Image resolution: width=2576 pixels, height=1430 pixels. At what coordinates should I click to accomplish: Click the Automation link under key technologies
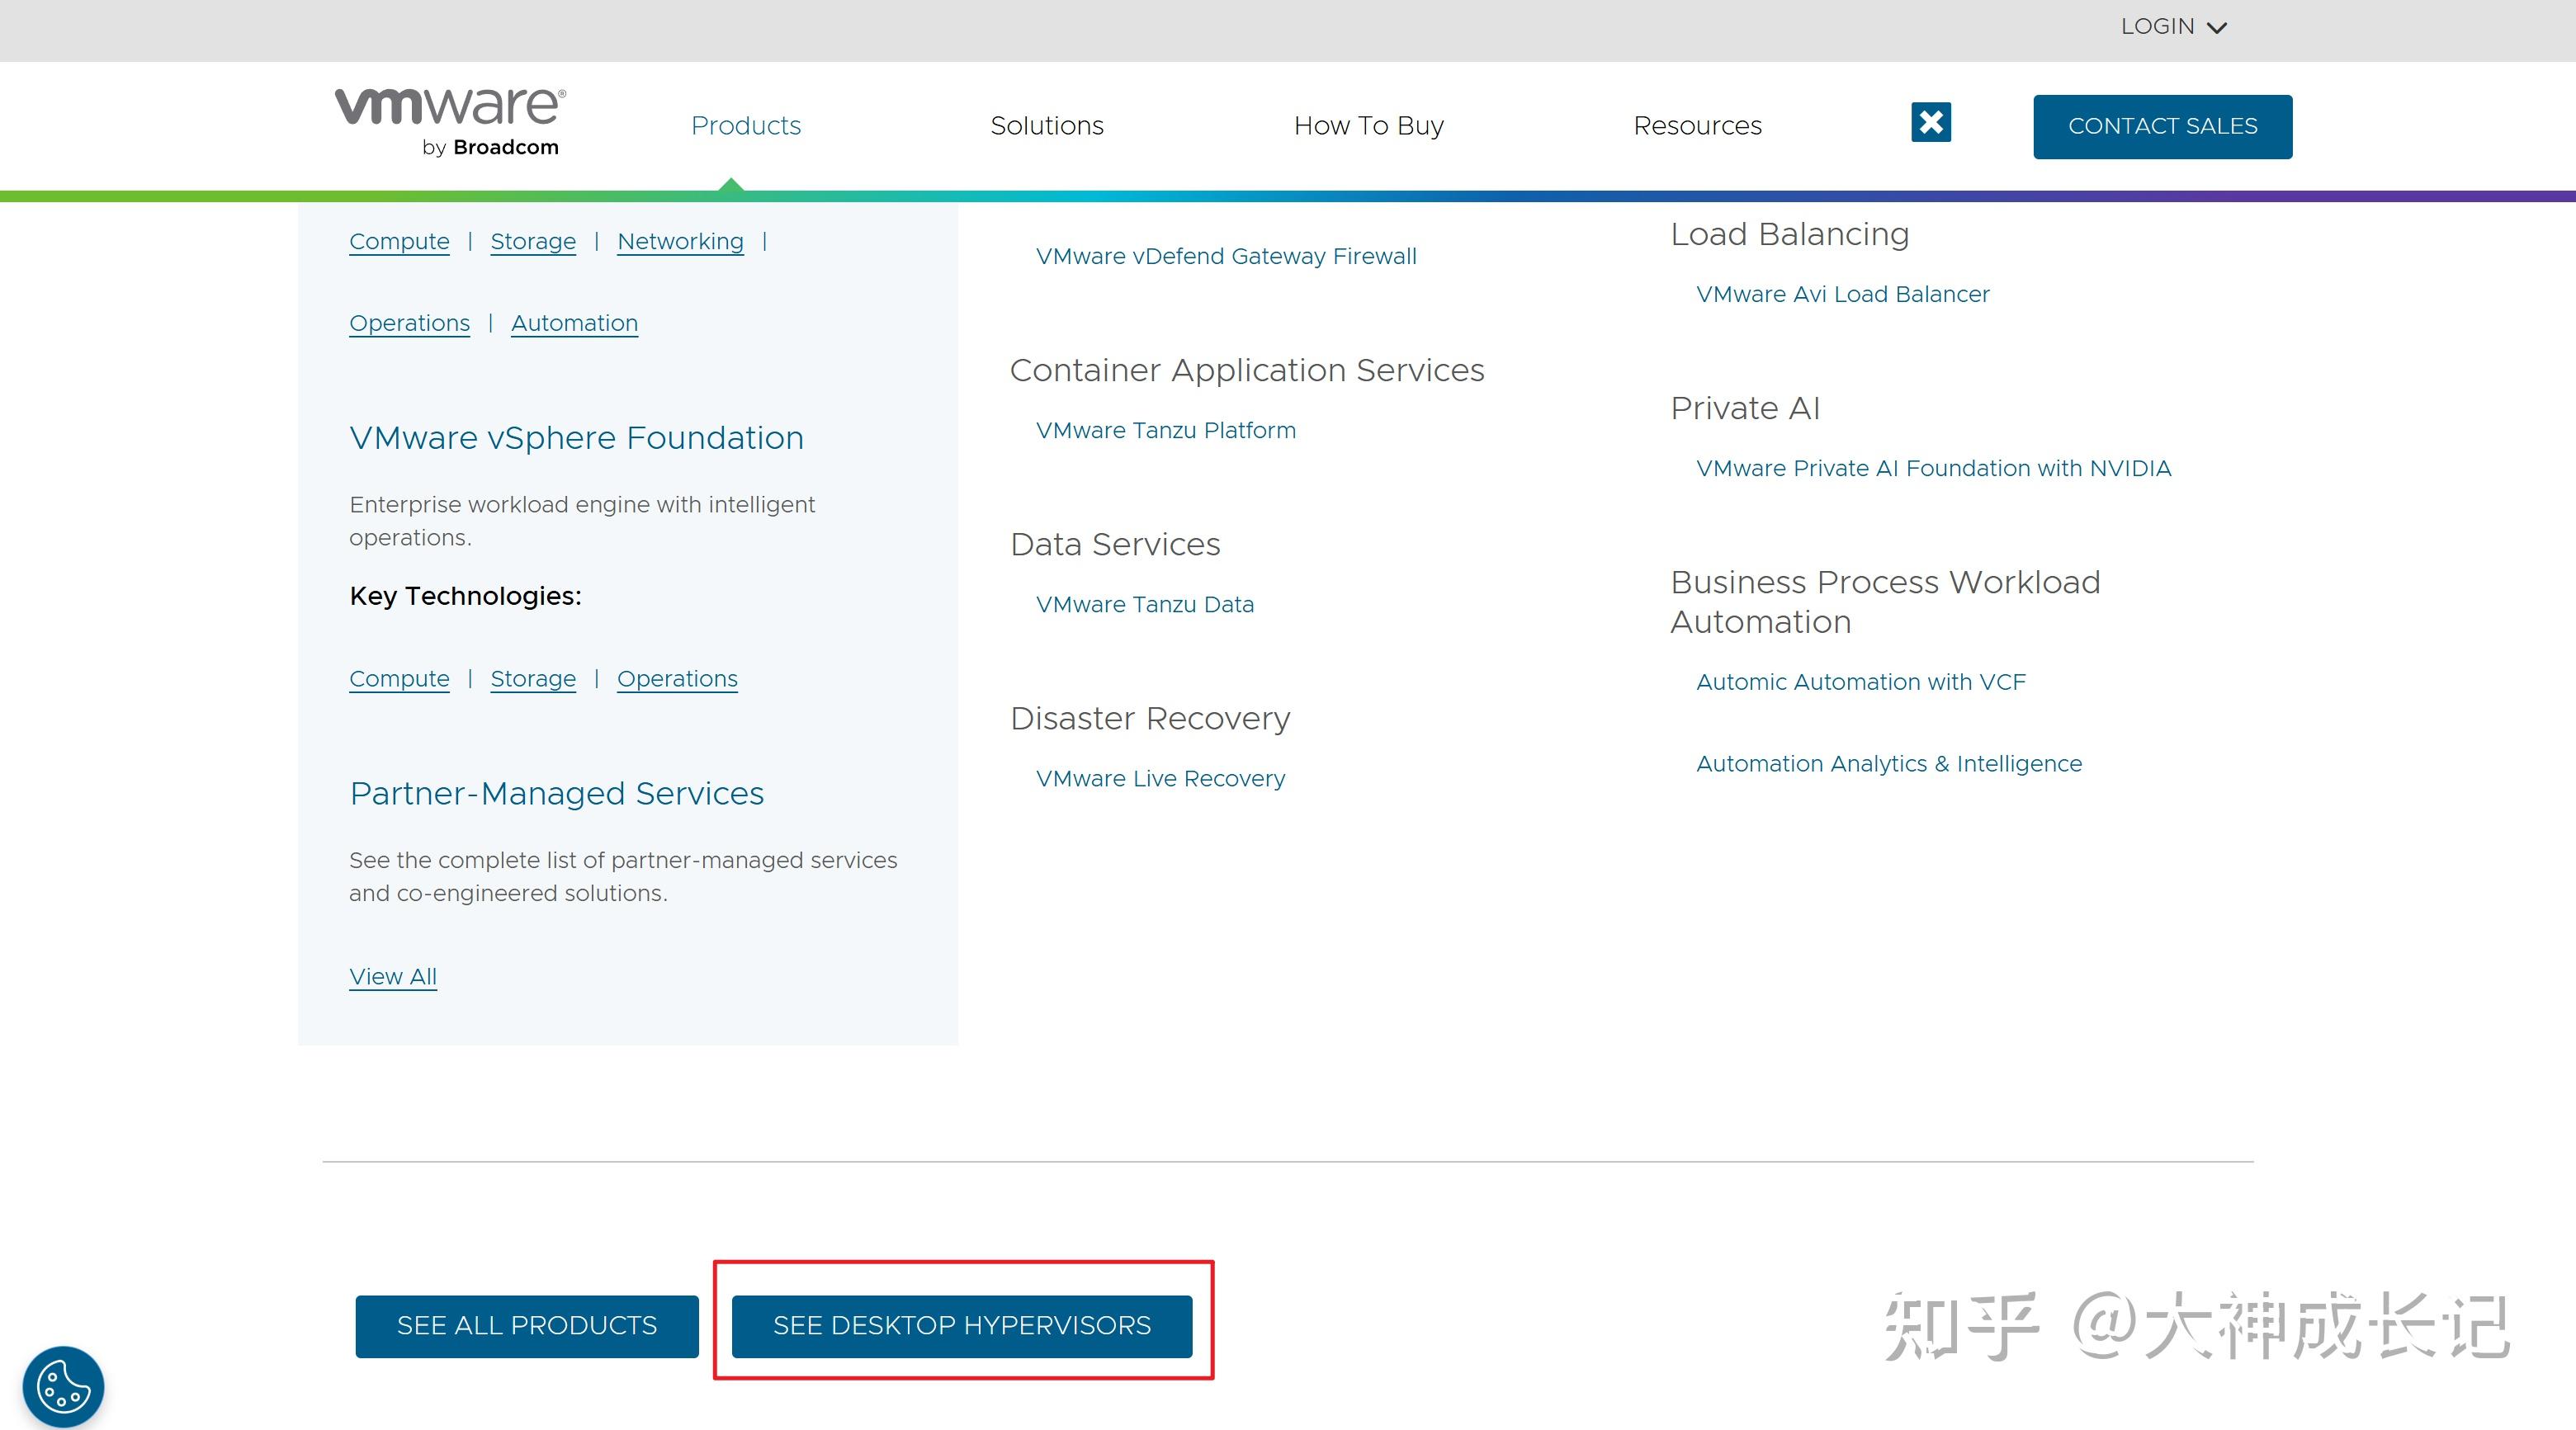coord(574,322)
